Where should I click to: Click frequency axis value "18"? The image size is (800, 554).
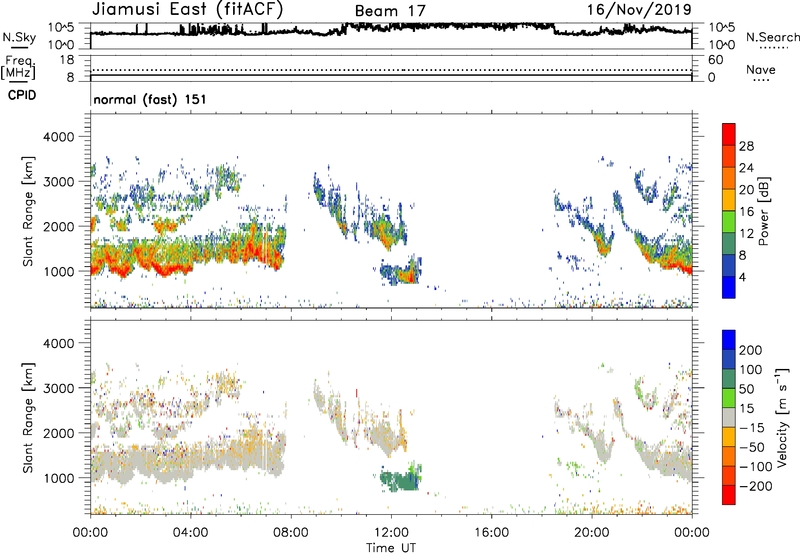[x=67, y=60]
